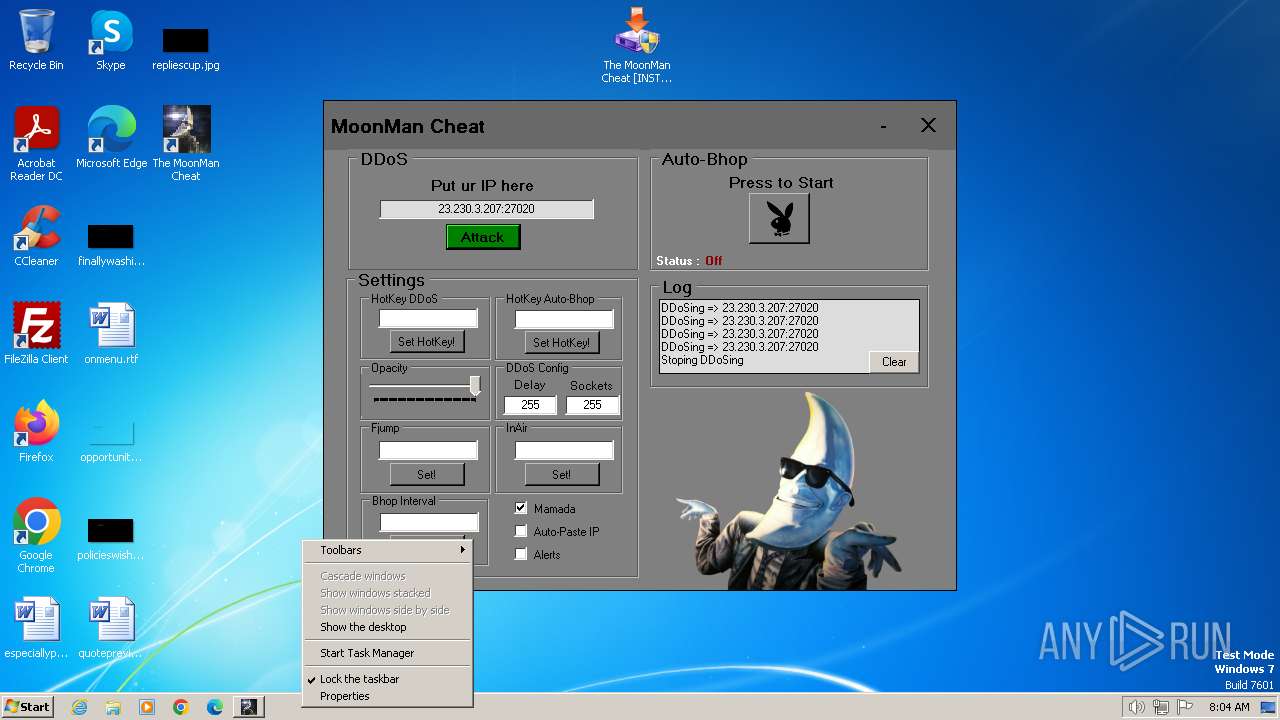1280x720 pixels.
Task: Open the FileZilla Client shortcut
Action: pyautogui.click(x=36, y=334)
